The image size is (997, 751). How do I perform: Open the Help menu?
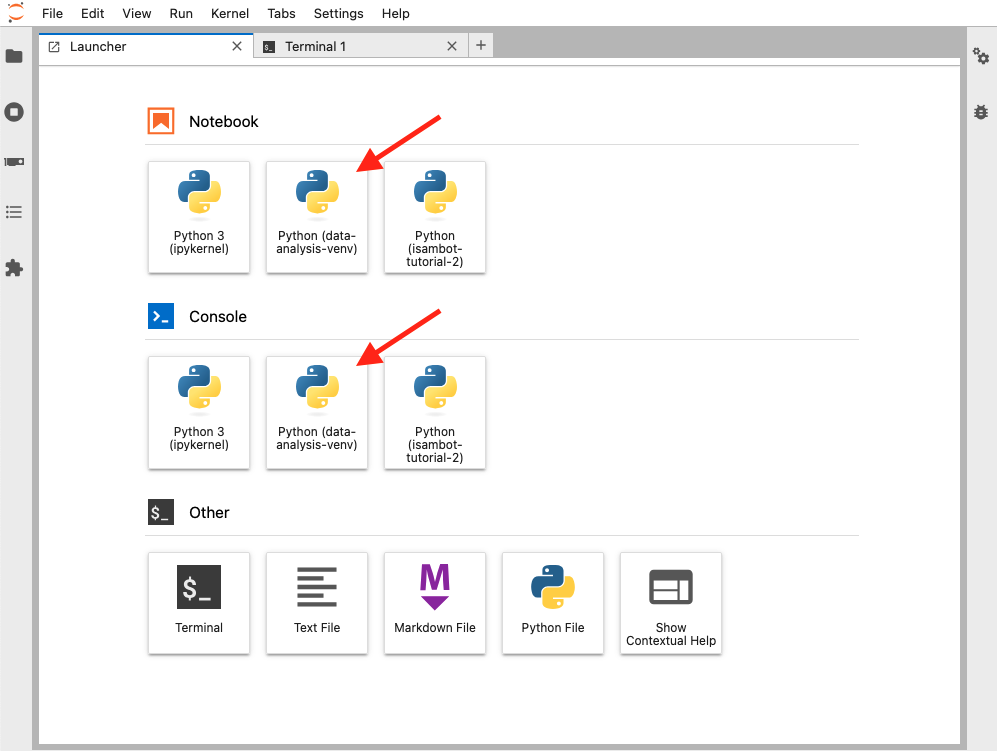click(395, 13)
